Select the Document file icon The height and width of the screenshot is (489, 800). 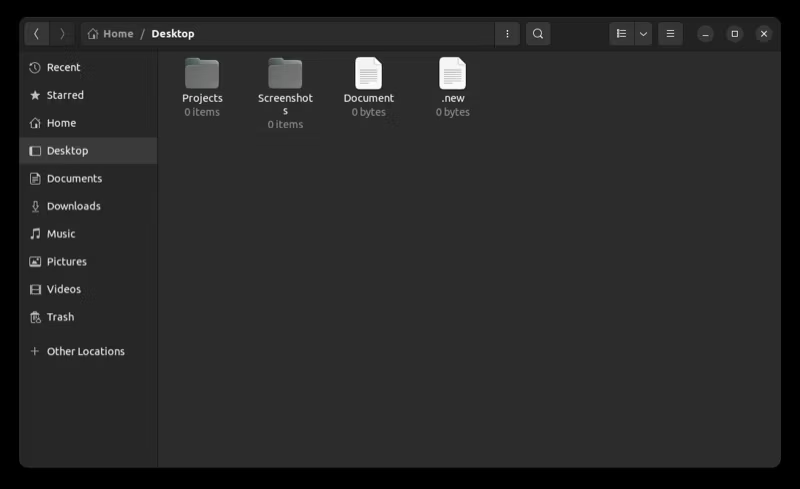[368, 74]
